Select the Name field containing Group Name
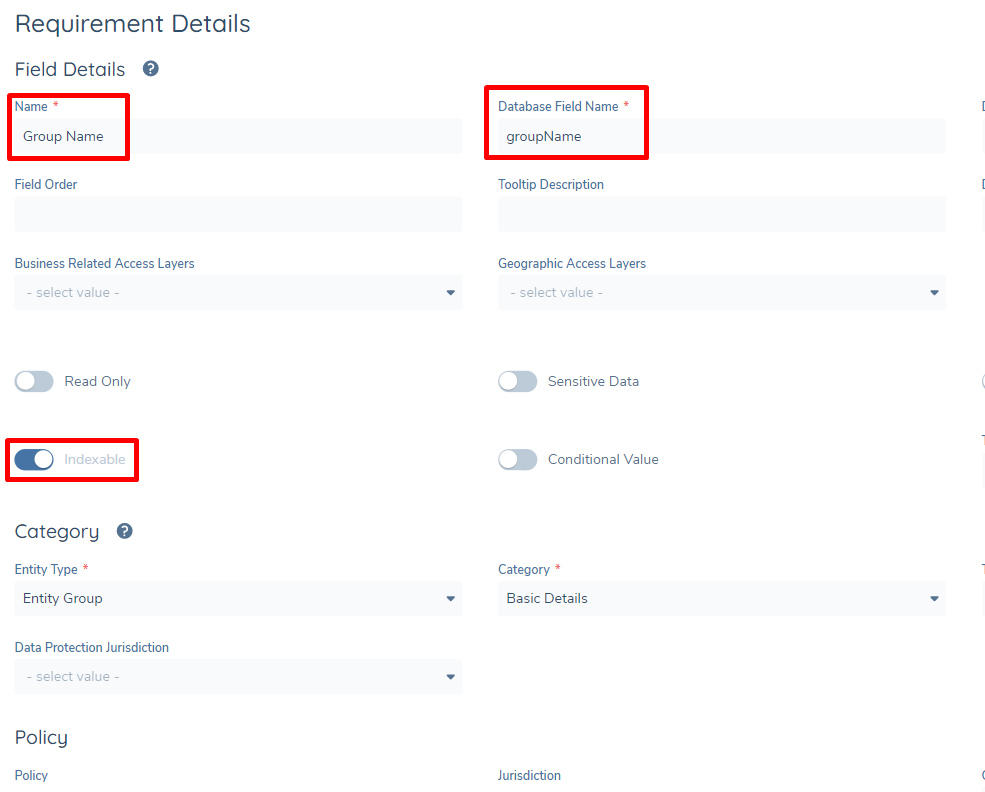 [238, 135]
